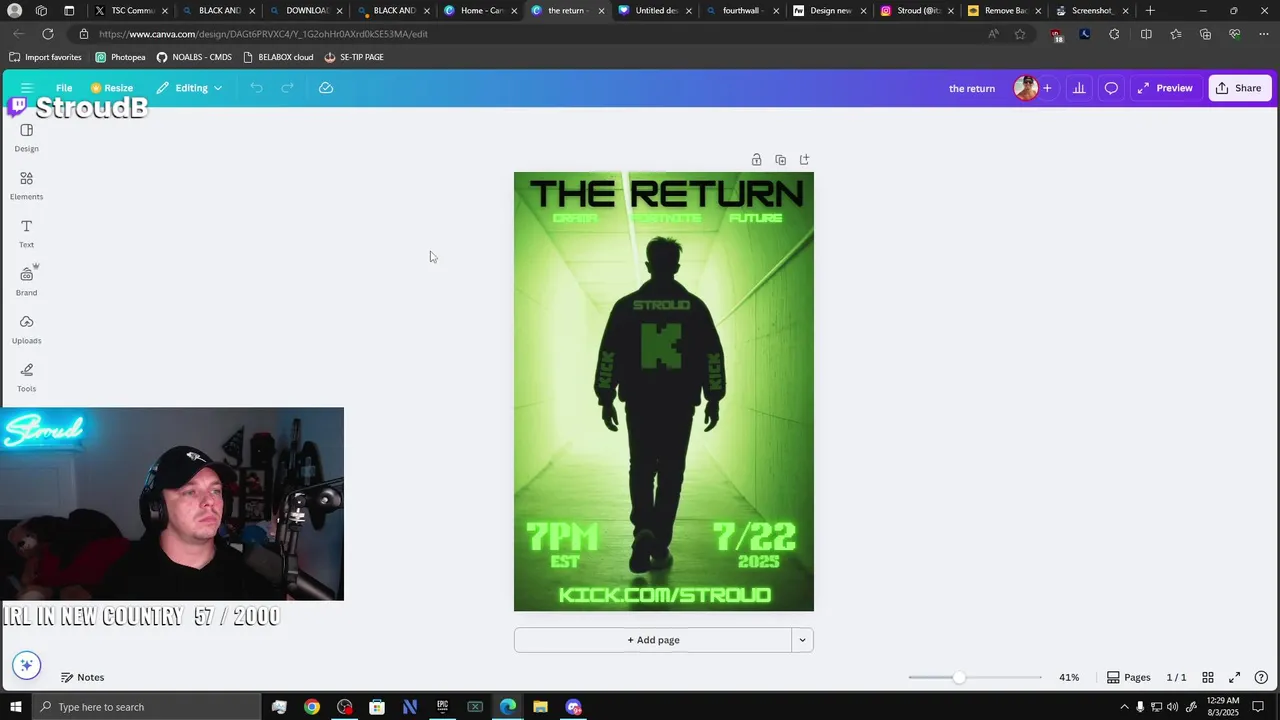Image resolution: width=1280 pixels, height=720 pixels.
Task: Click the design title 'the return'
Action: tap(971, 88)
